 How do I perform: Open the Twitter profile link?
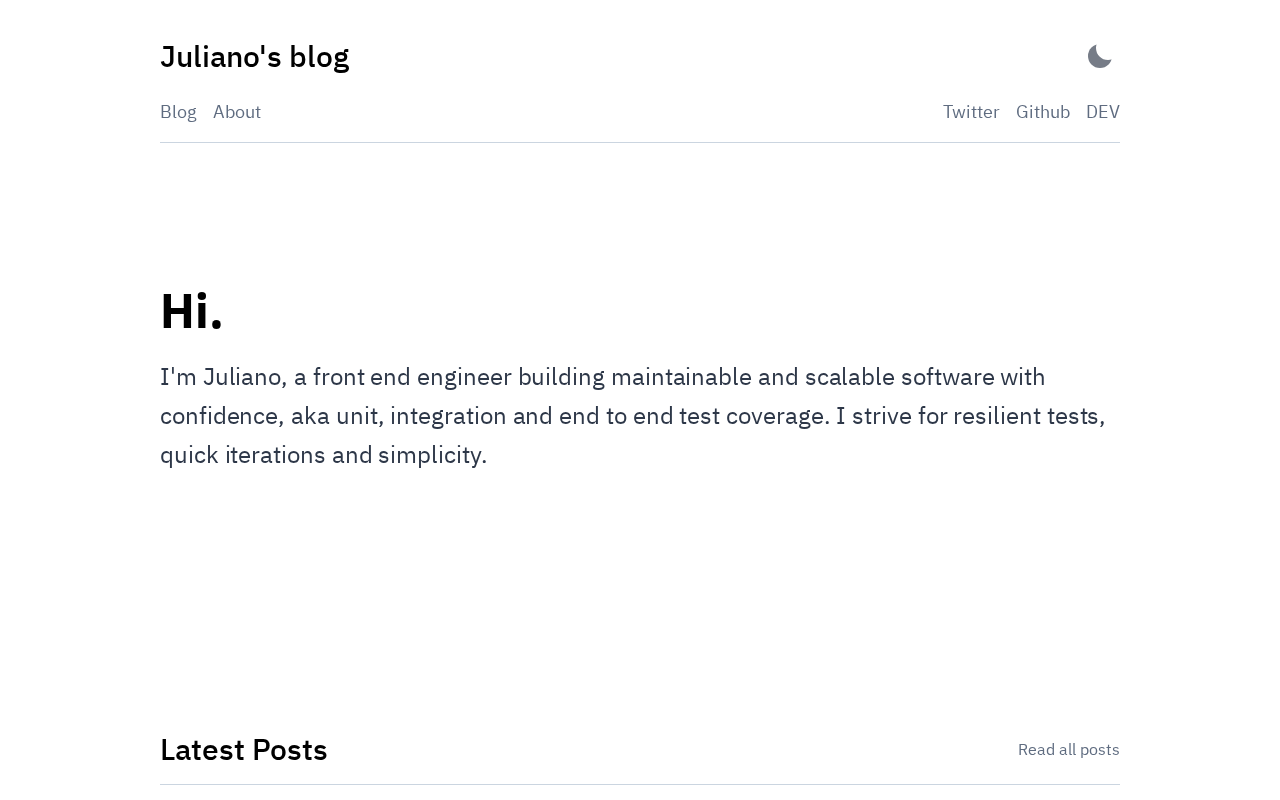coord(970,112)
